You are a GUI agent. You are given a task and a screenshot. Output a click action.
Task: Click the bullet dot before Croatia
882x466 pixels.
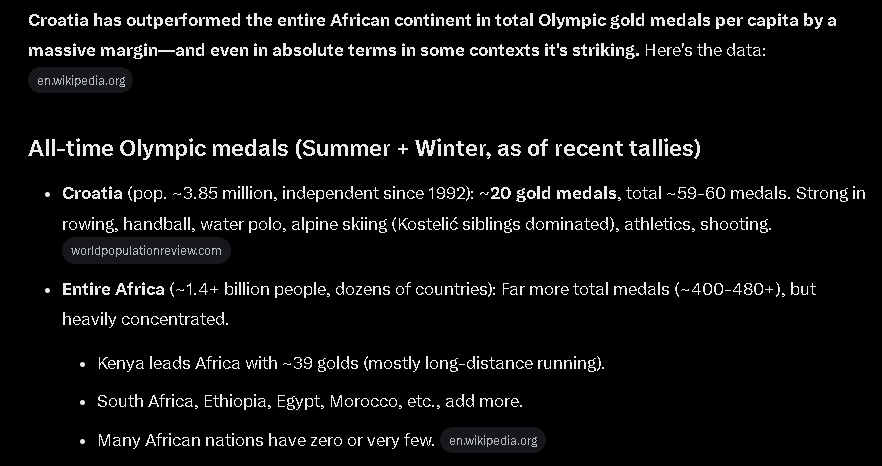point(48,194)
